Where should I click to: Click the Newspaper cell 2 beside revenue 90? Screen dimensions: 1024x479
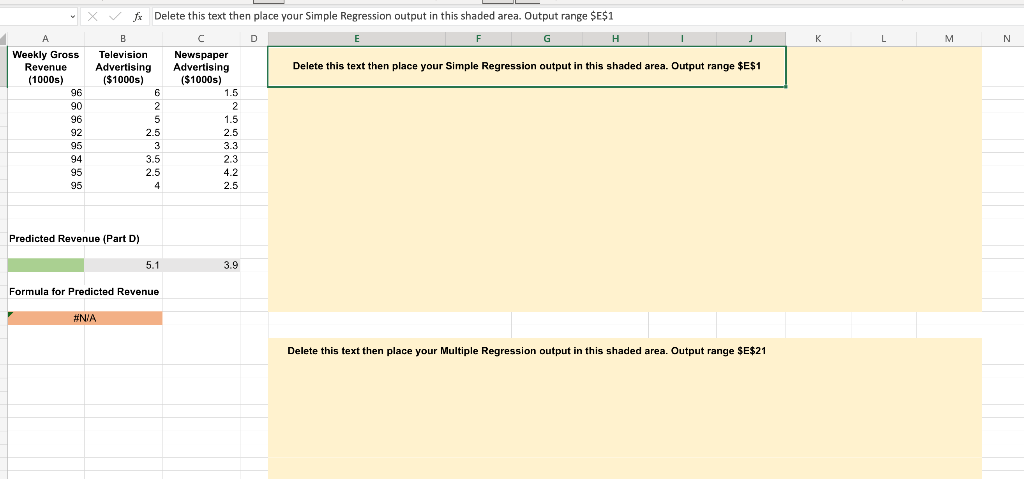point(201,107)
